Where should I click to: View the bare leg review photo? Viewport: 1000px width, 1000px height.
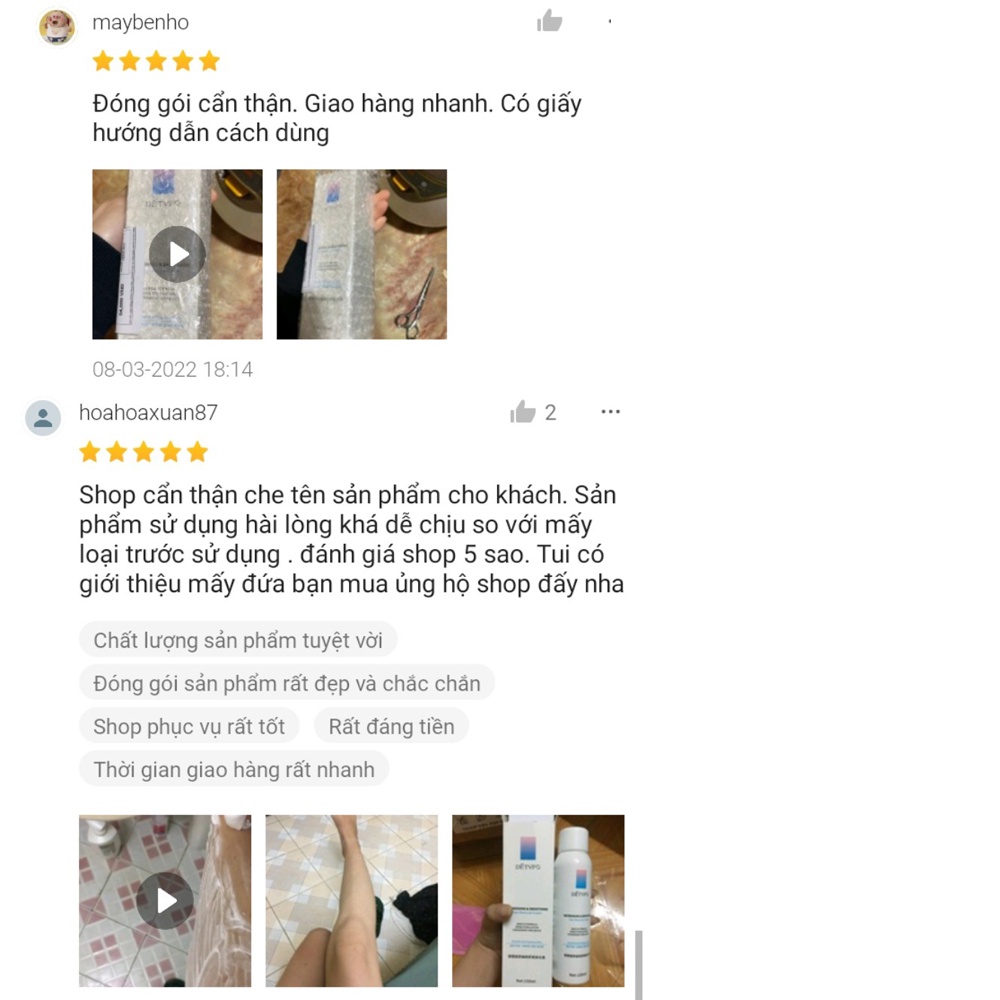pyautogui.click(x=351, y=901)
